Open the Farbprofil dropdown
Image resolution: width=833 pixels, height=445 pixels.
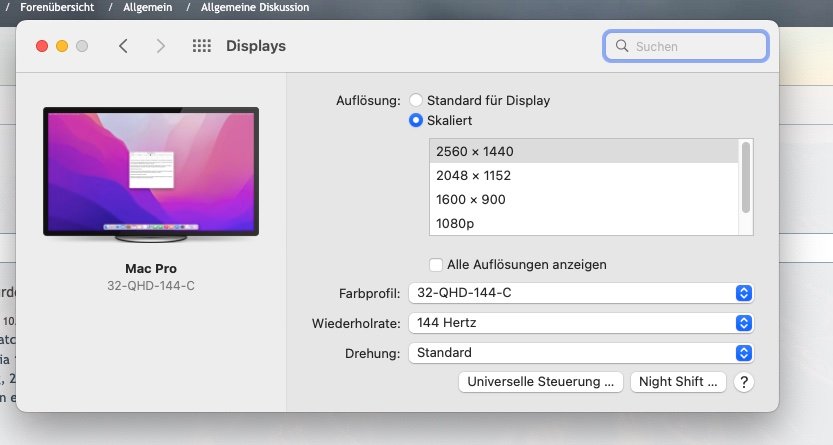click(x=580, y=293)
